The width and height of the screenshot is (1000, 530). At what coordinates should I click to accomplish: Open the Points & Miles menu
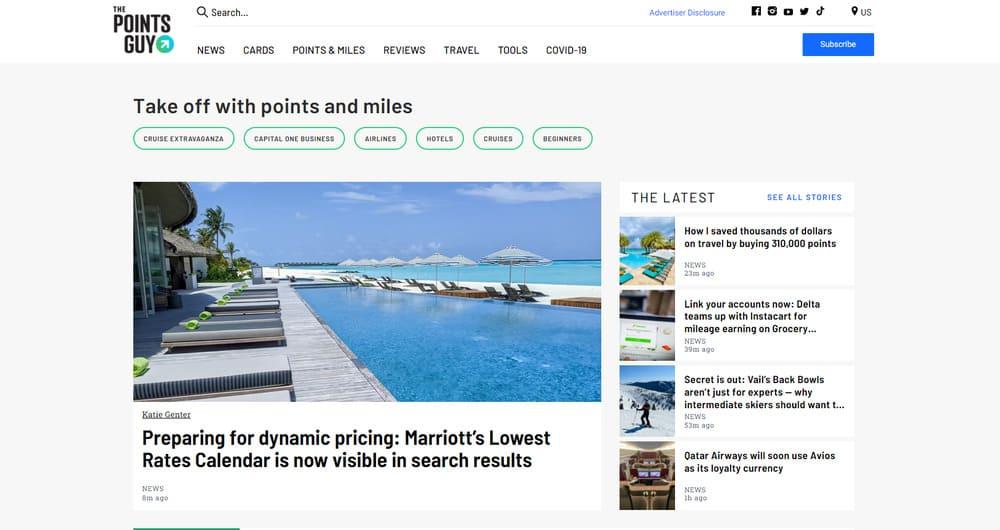(328, 50)
